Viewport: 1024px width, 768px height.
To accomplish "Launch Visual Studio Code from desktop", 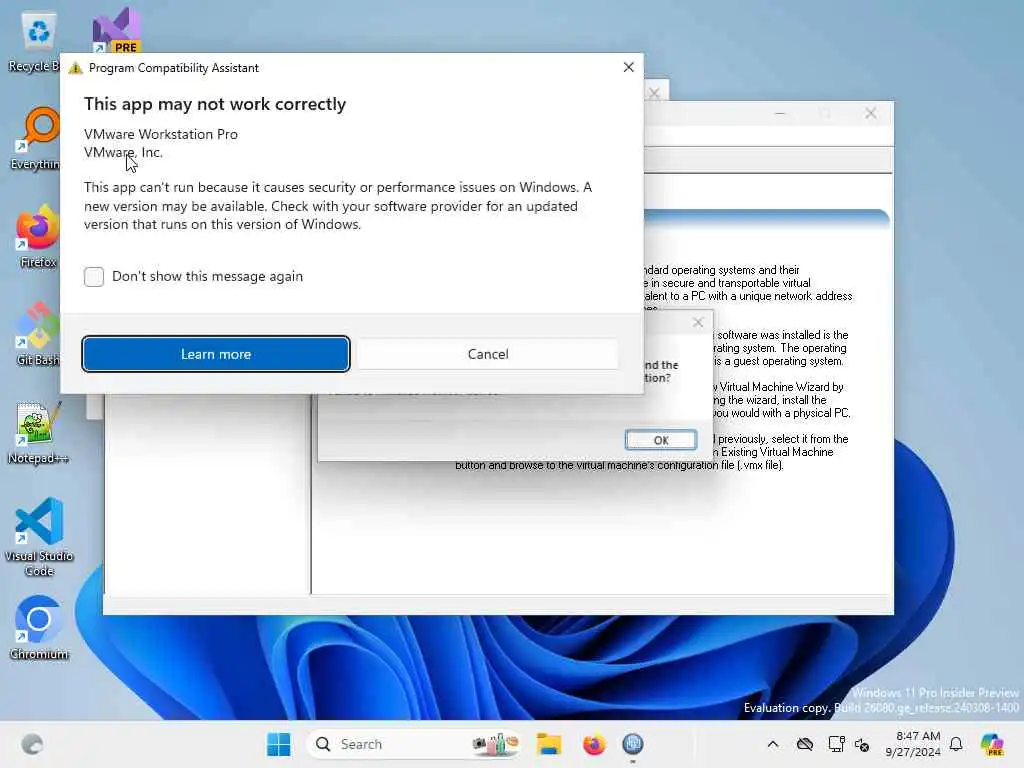I will coord(39,537).
